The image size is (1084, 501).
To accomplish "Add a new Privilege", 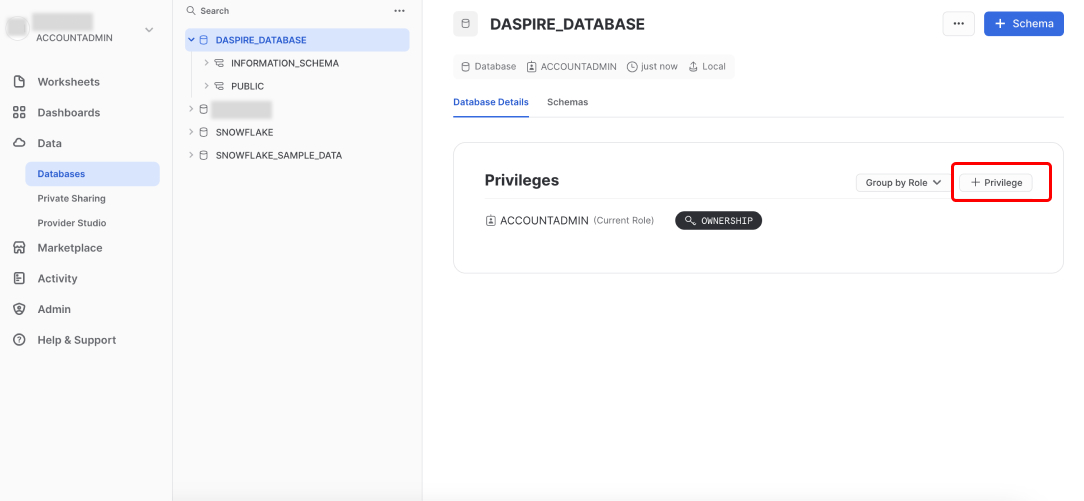I will (x=996, y=182).
